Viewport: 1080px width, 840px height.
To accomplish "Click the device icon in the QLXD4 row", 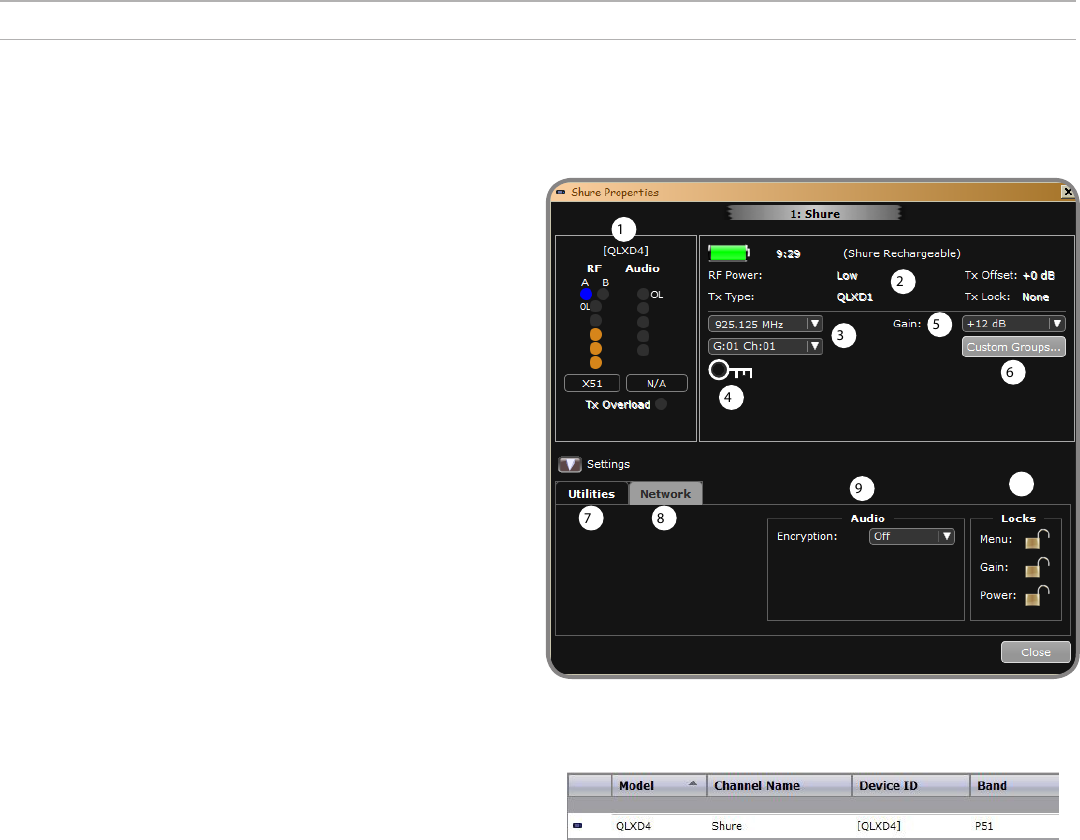I will tap(577, 826).
